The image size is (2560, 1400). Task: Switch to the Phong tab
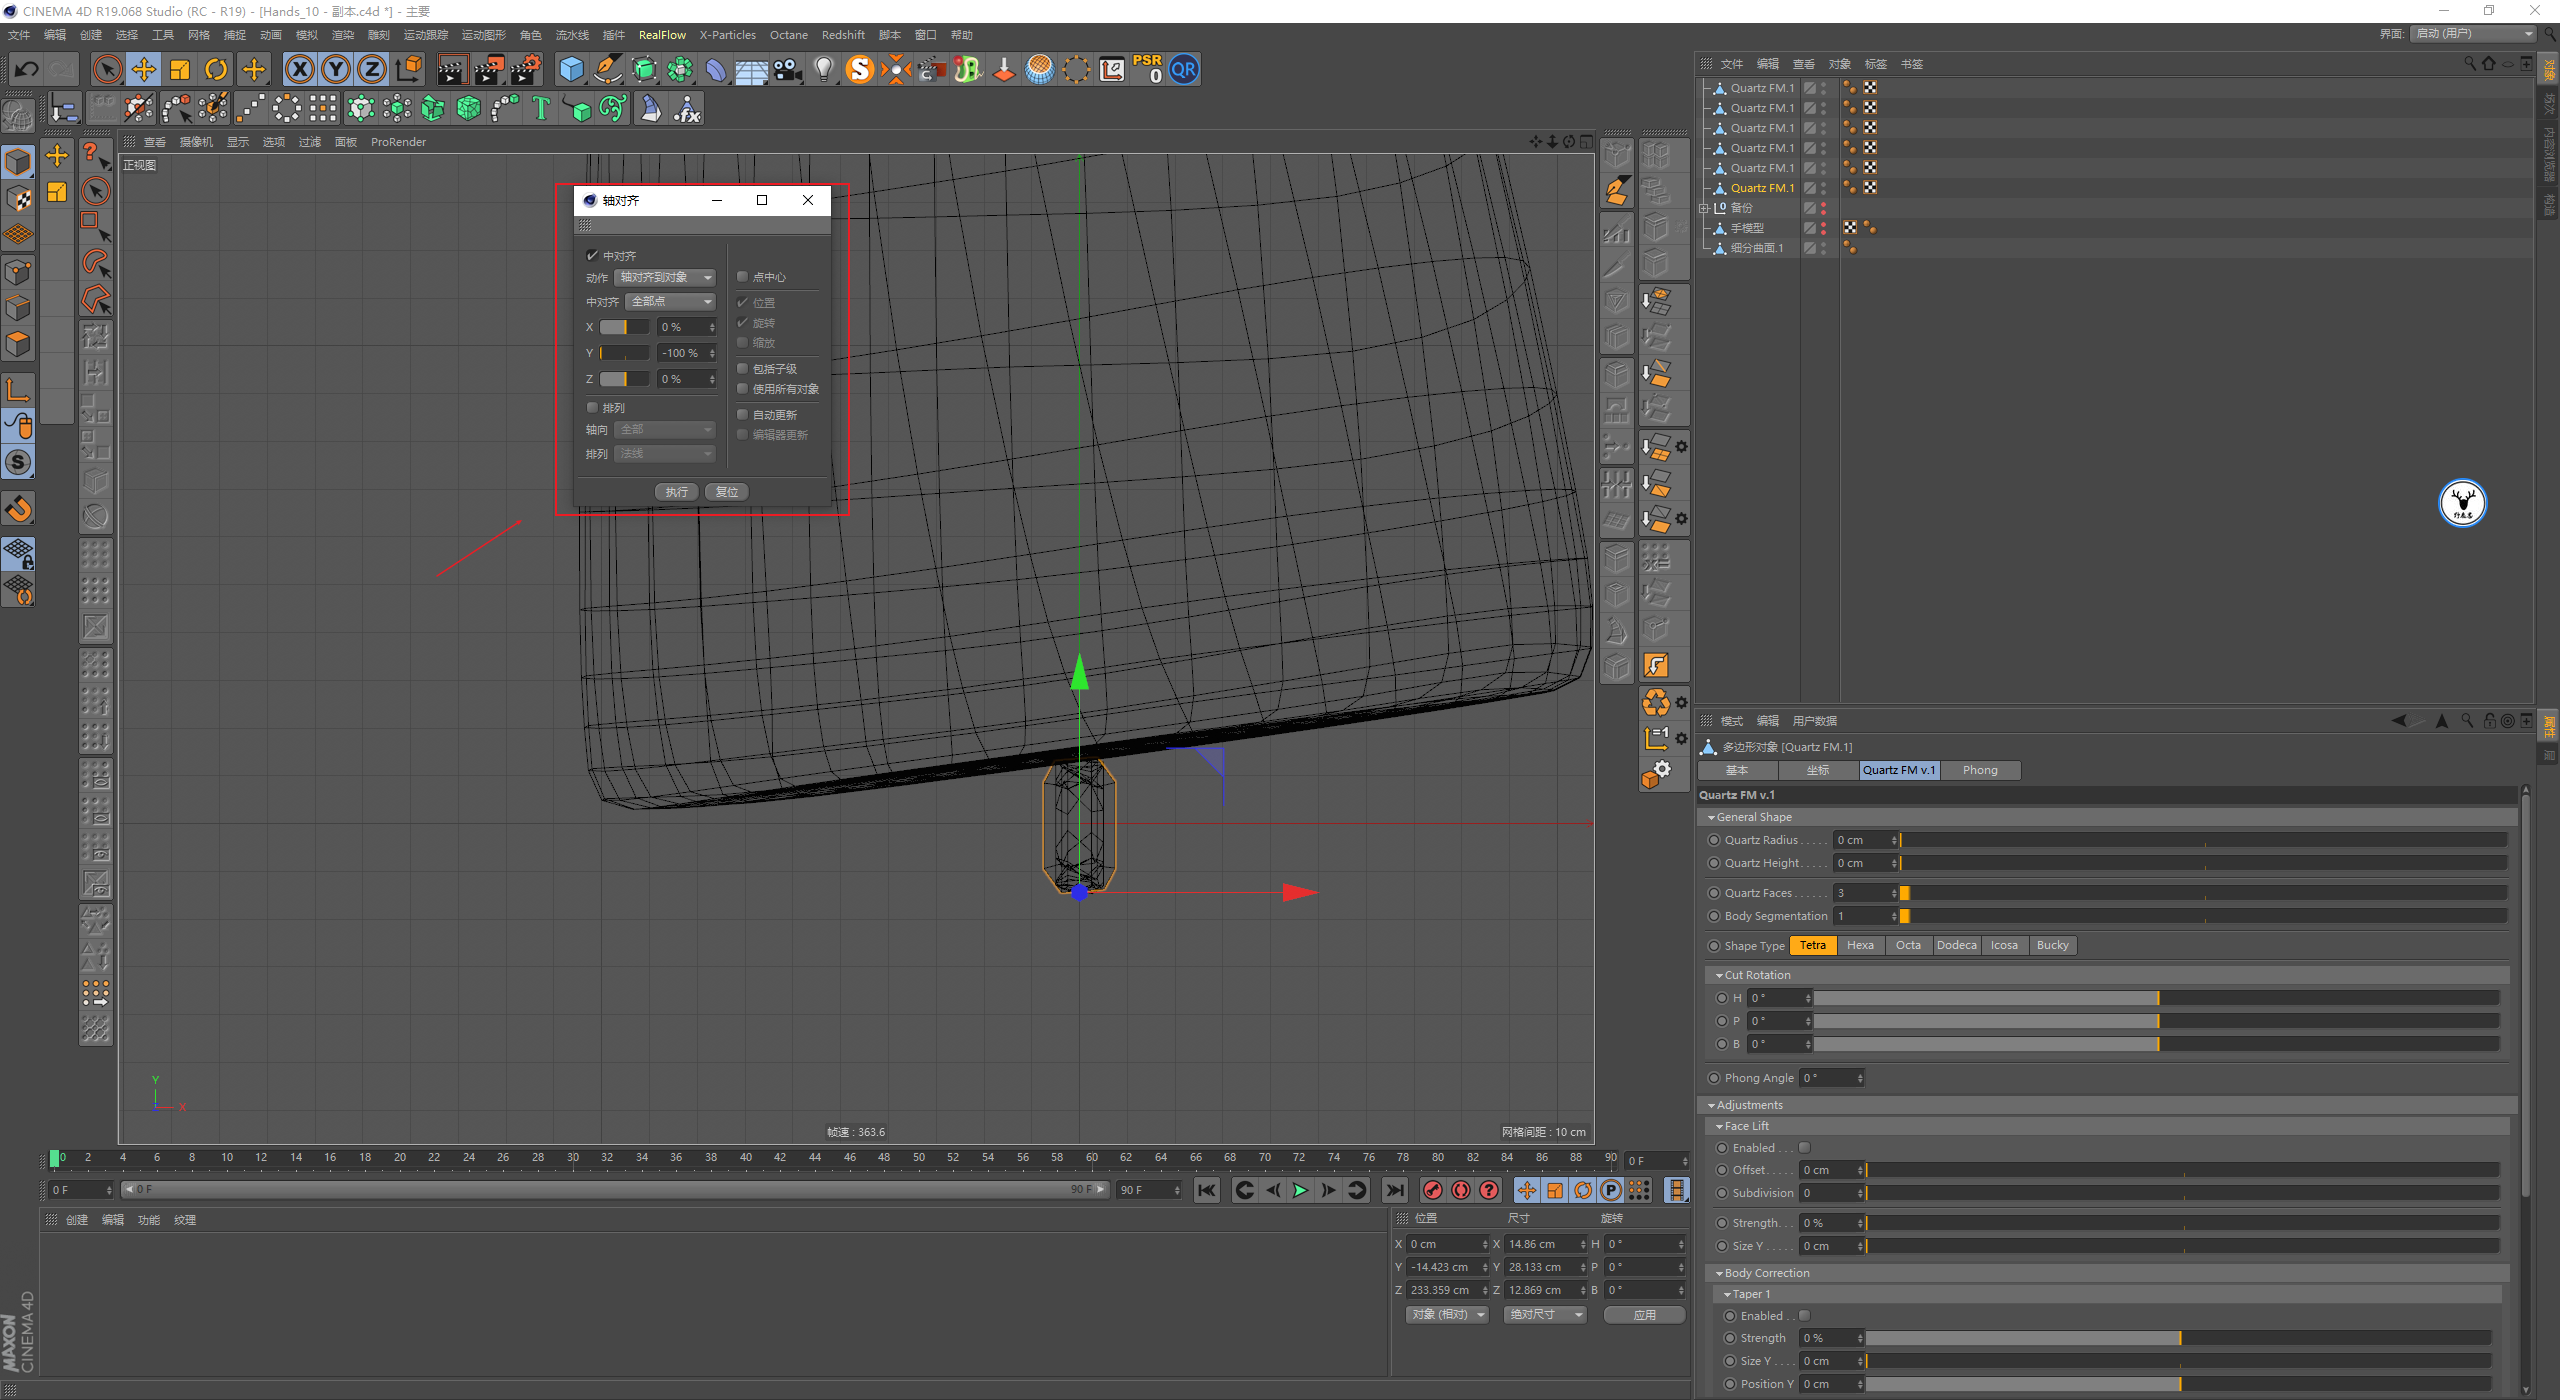pos(1979,770)
